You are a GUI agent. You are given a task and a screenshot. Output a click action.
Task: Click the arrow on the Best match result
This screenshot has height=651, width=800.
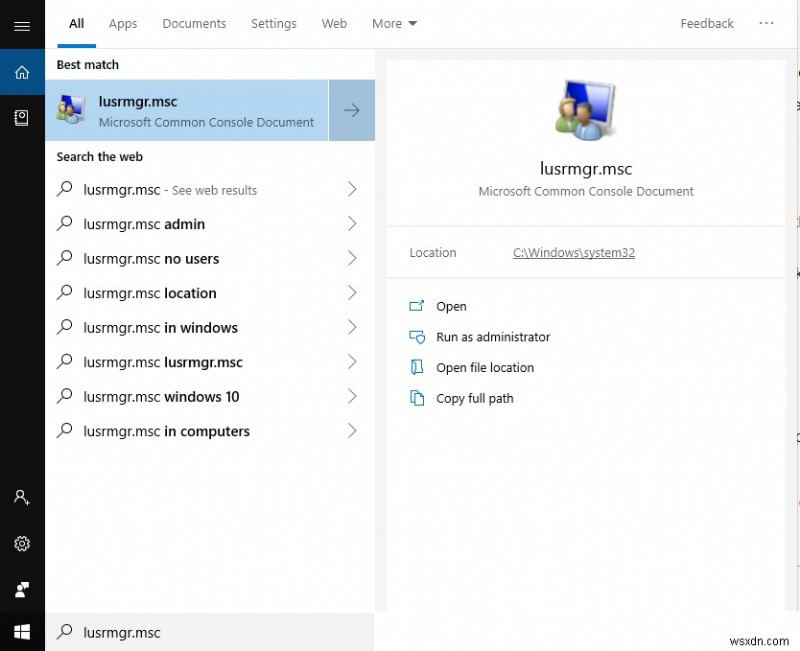point(352,110)
